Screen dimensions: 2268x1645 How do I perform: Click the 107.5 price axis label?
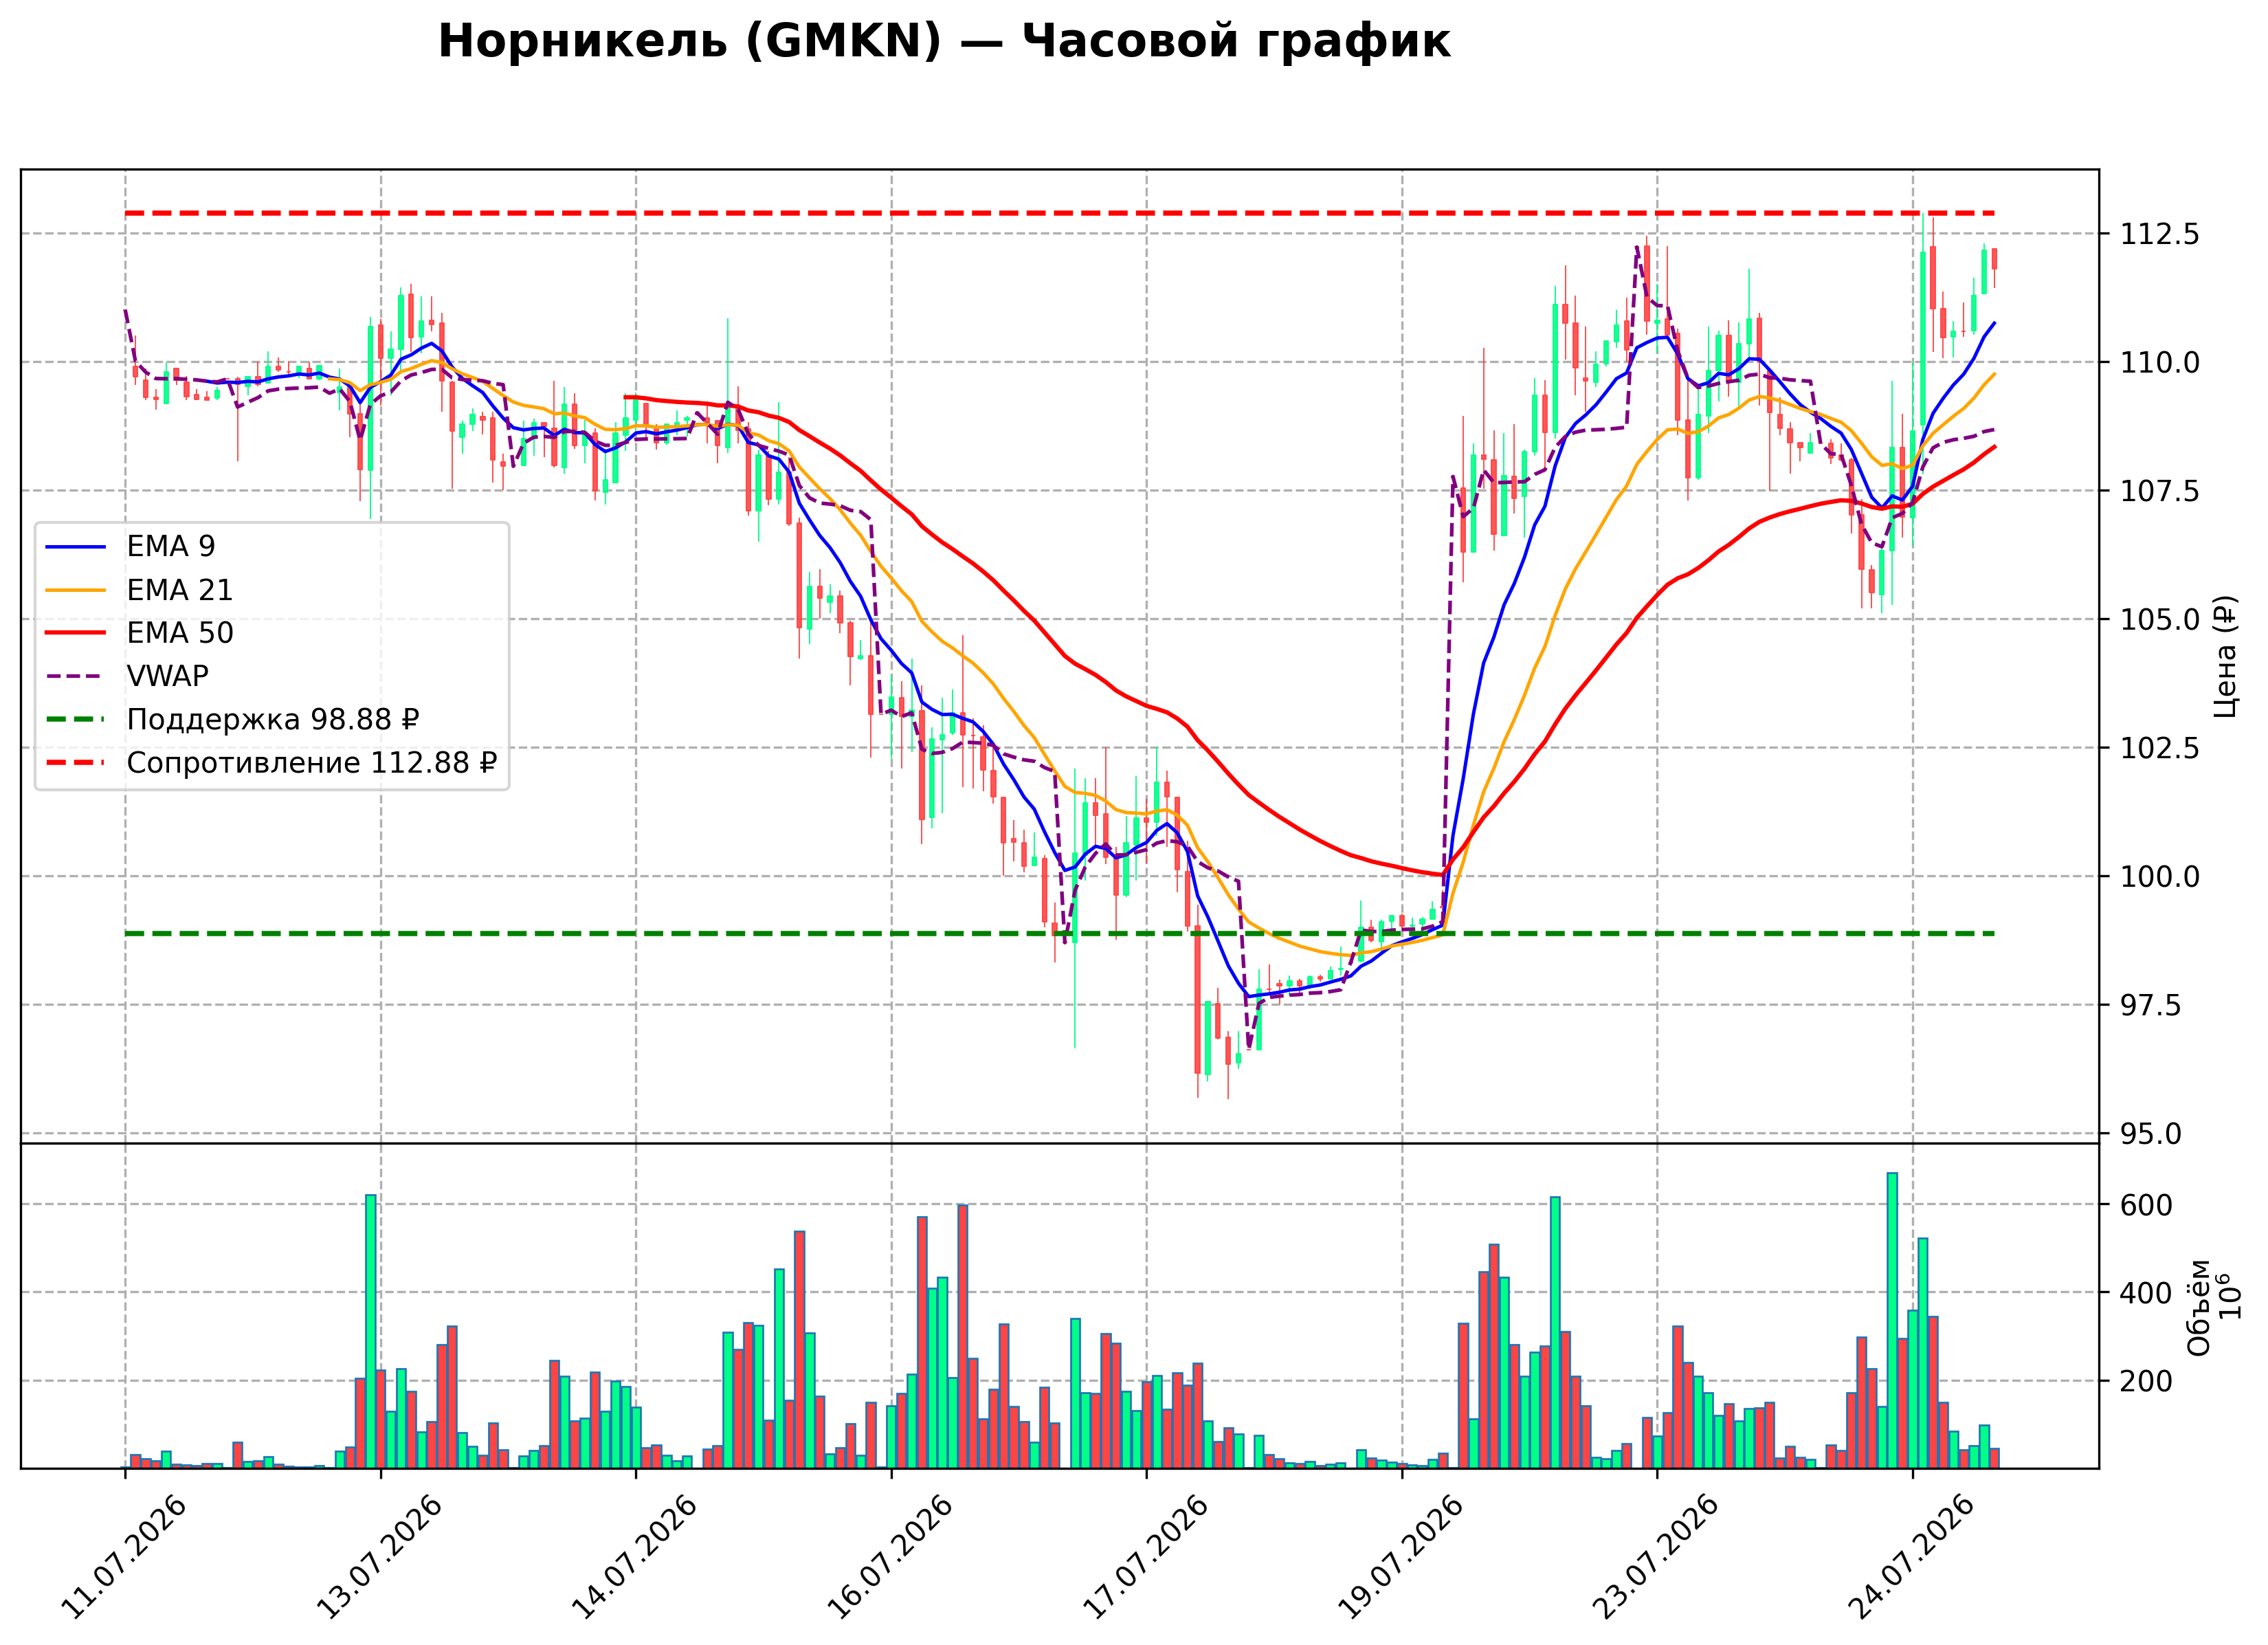pos(2160,491)
